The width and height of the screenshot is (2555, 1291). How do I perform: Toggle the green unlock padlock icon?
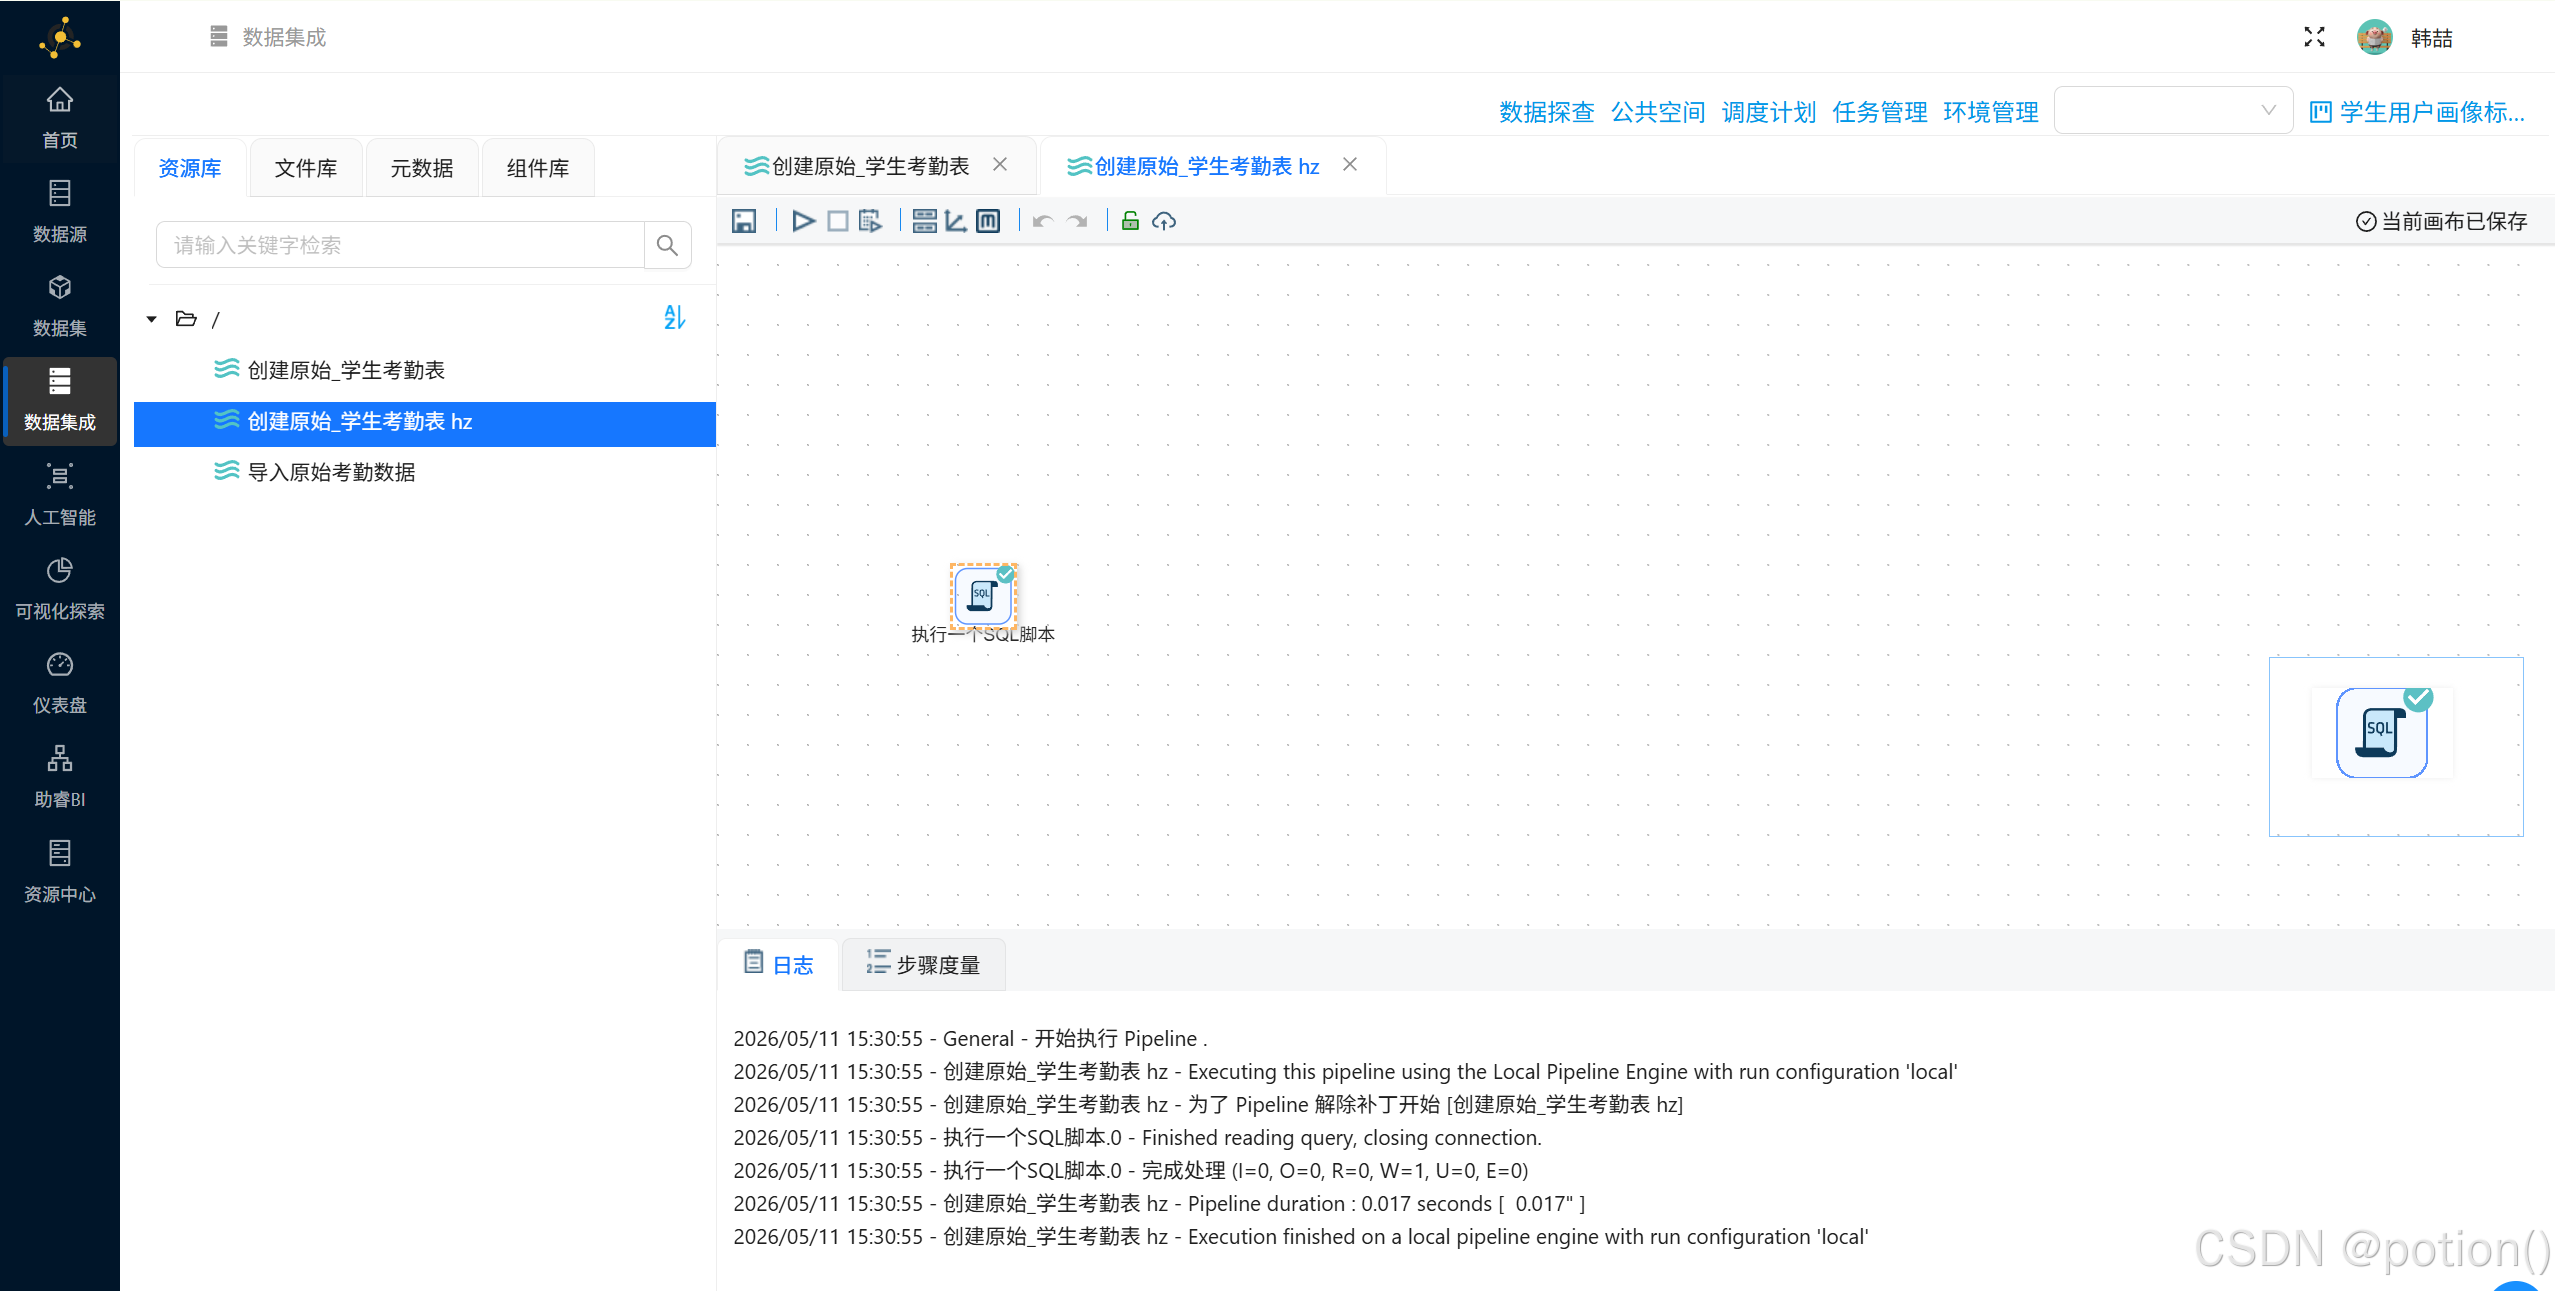(1130, 221)
